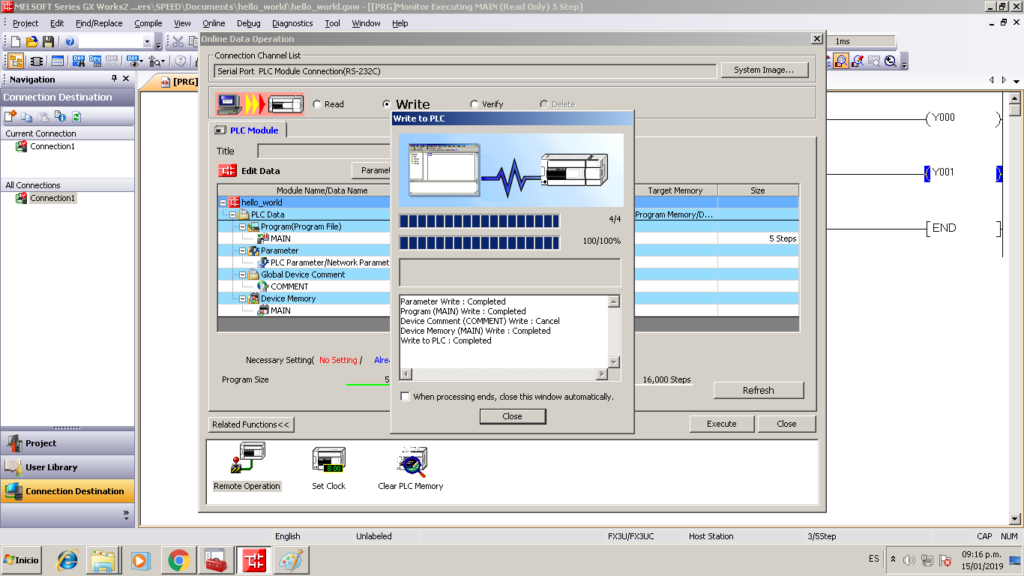Screen dimensions: 1024x576
Task: Click the green refresh connection icon
Action: click(x=76, y=116)
